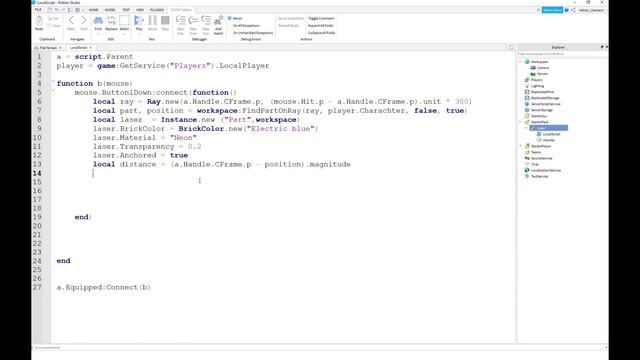Click the Toggle Comment action
Viewport: 640px width, 360px height.
pyautogui.click(x=321, y=18)
